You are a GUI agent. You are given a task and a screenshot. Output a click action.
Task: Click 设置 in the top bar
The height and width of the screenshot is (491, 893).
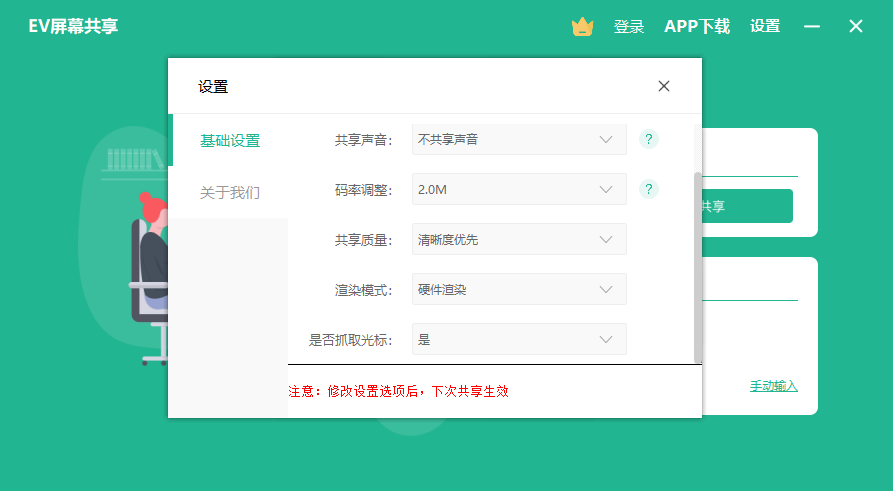coord(765,27)
